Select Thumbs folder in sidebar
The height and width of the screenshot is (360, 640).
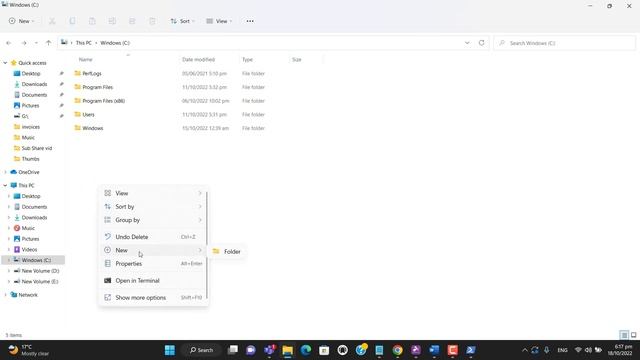[31, 159]
